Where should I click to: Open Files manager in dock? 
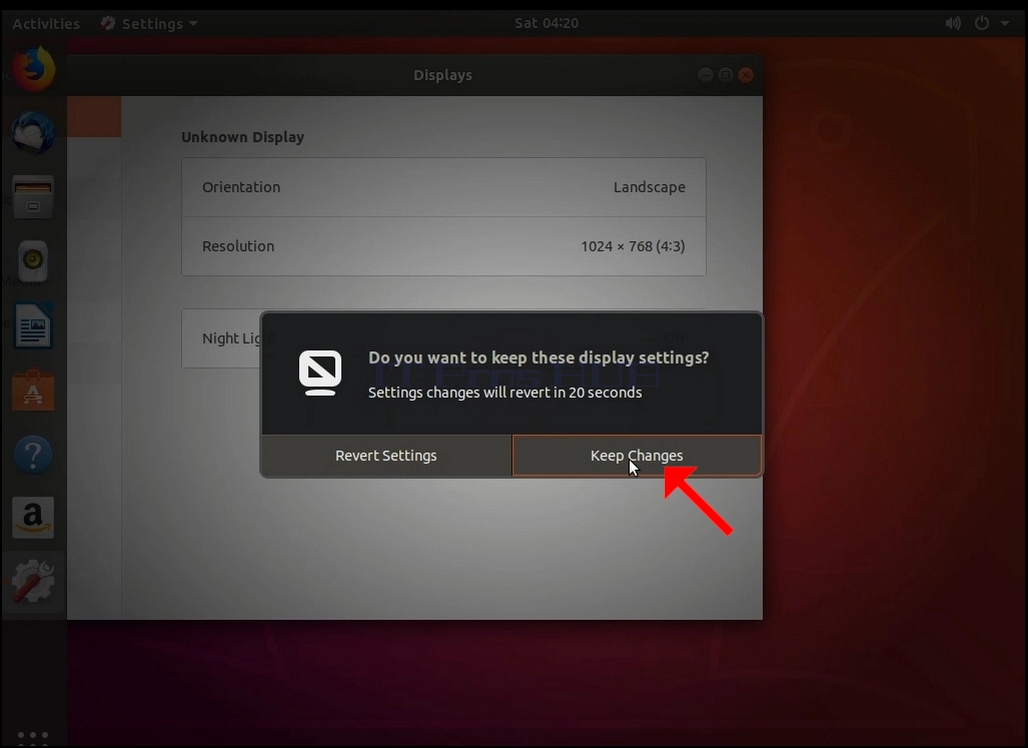click(33, 197)
